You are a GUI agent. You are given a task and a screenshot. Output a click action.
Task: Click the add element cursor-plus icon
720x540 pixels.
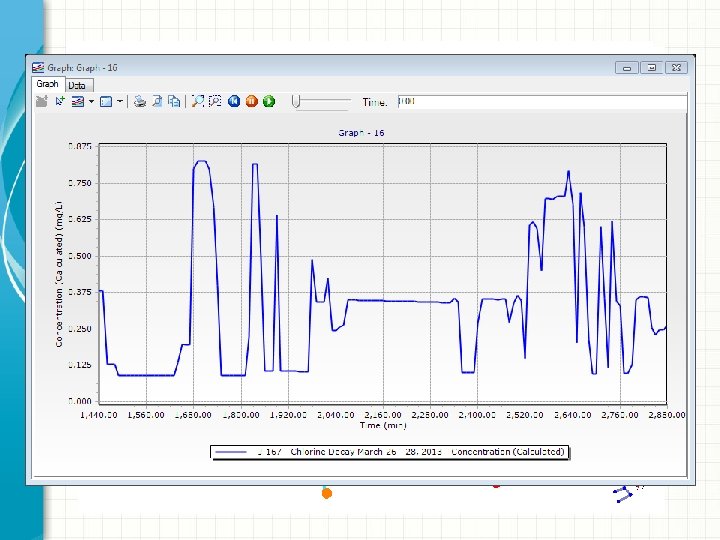coord(60,101)
